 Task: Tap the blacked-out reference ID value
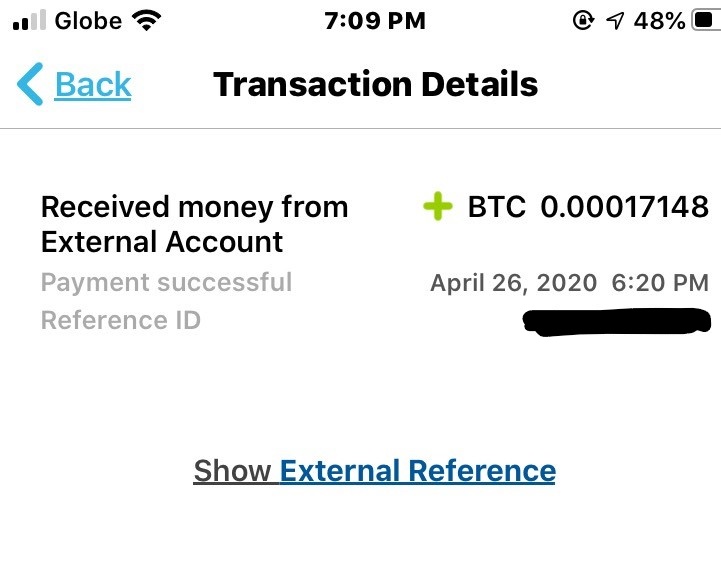tap(617, 321)
